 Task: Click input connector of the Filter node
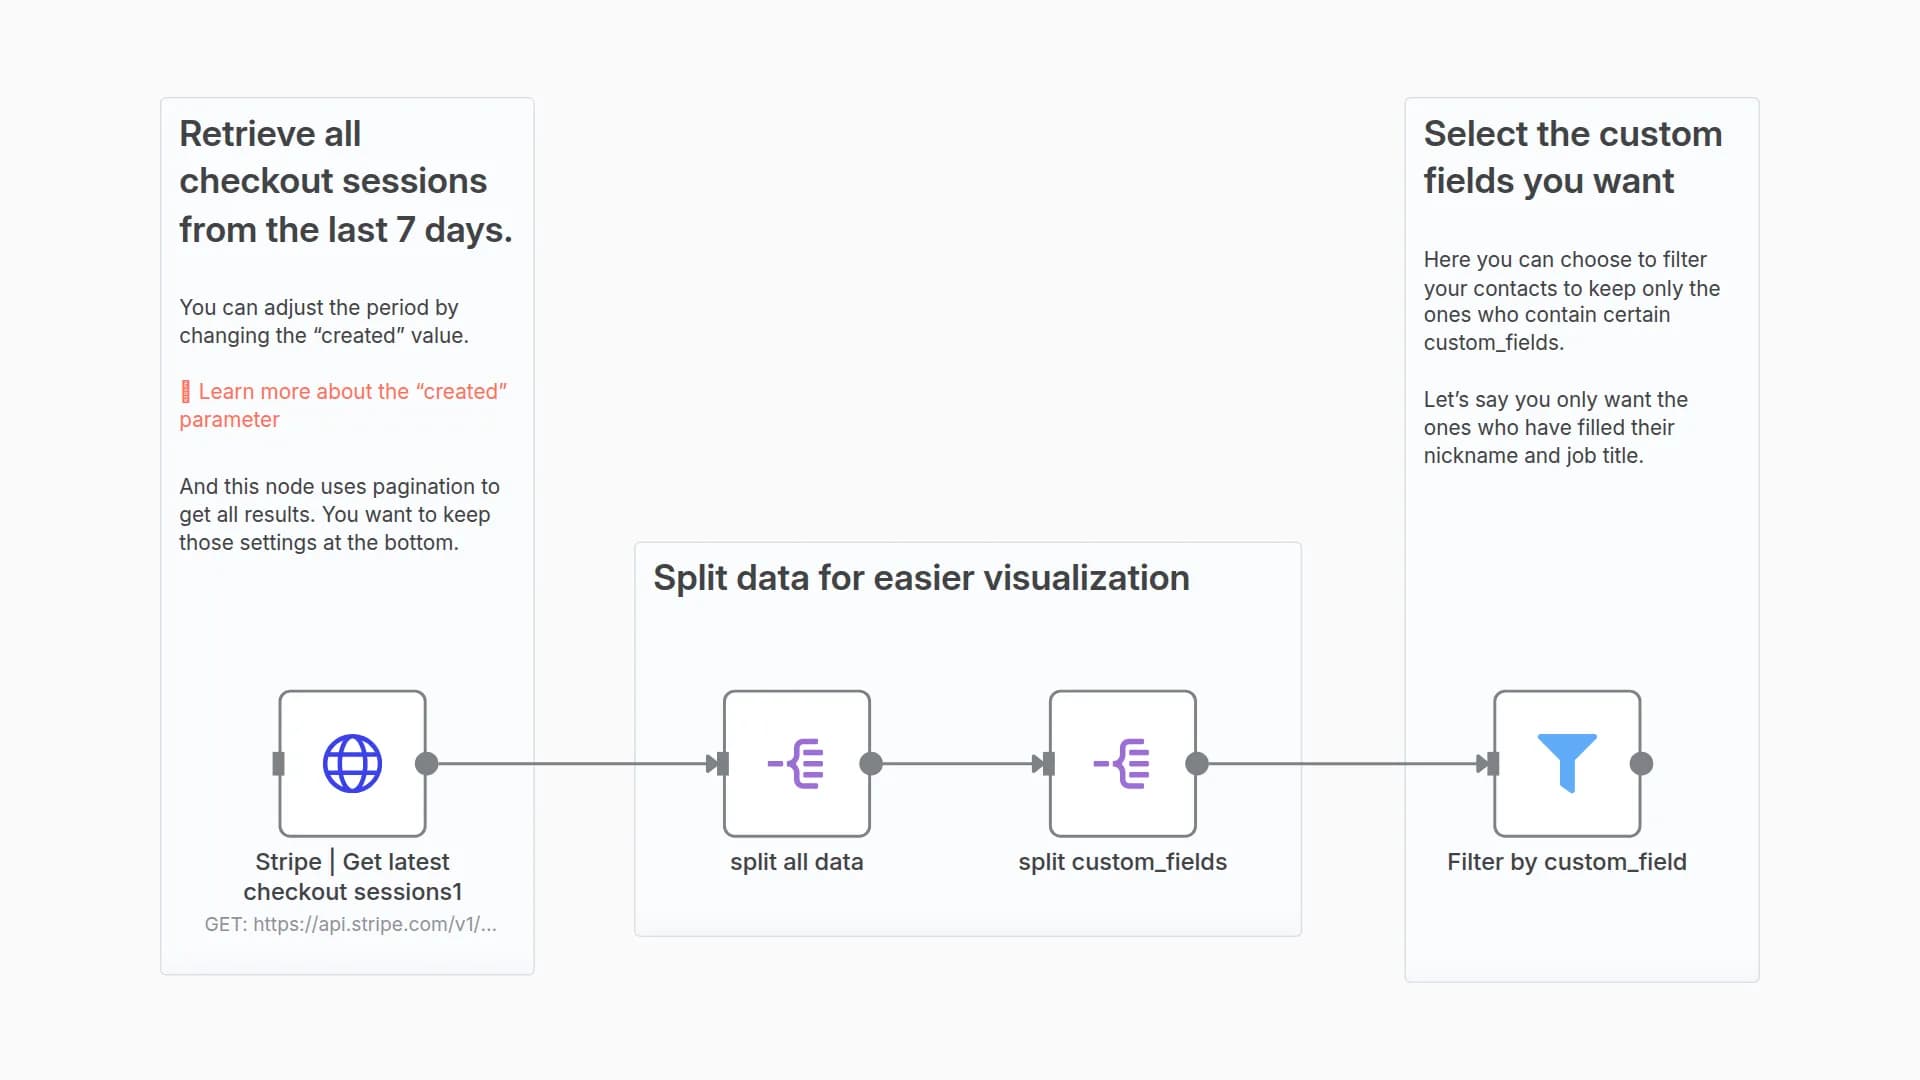1492,764
